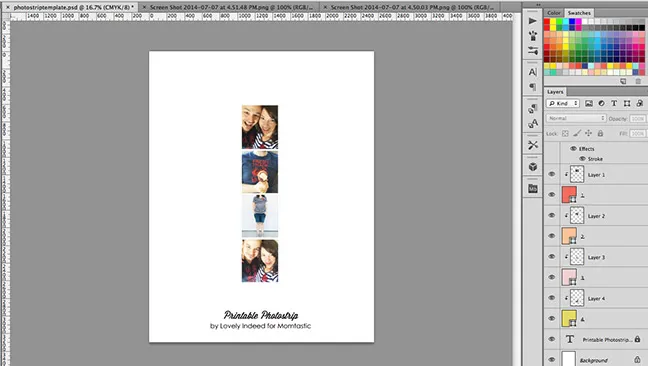The height and width of the screenshot is (366, 648).
Task: Open the Paragraph panel icon
Action: tap(533, 87)
